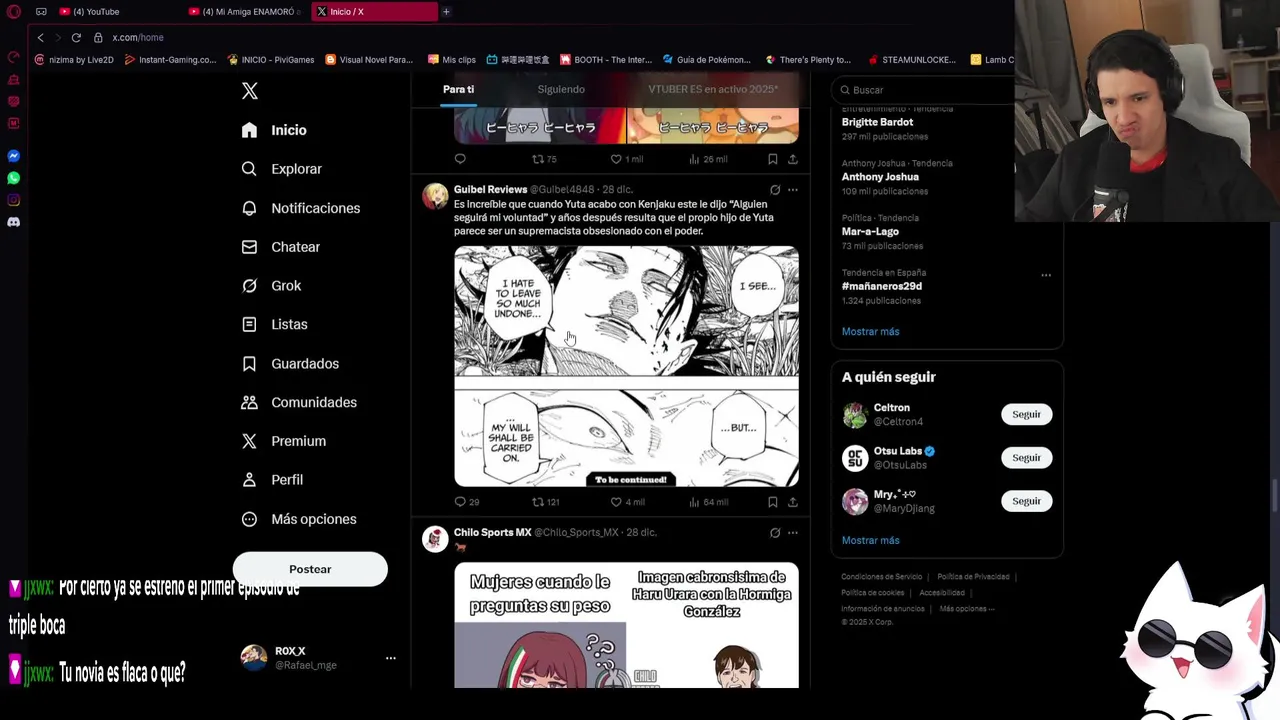Viewport: 1280px width, 720px height.
Task: Click the Comunidades people icon in sidebar
Action: (249, 402)
